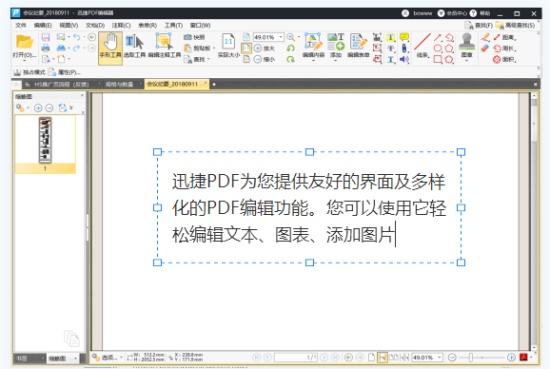Image resolution: width=550 pixels, height=369 pixels.
Task: Click the zoom slider in status bar
Action: (x=471, y=357)
